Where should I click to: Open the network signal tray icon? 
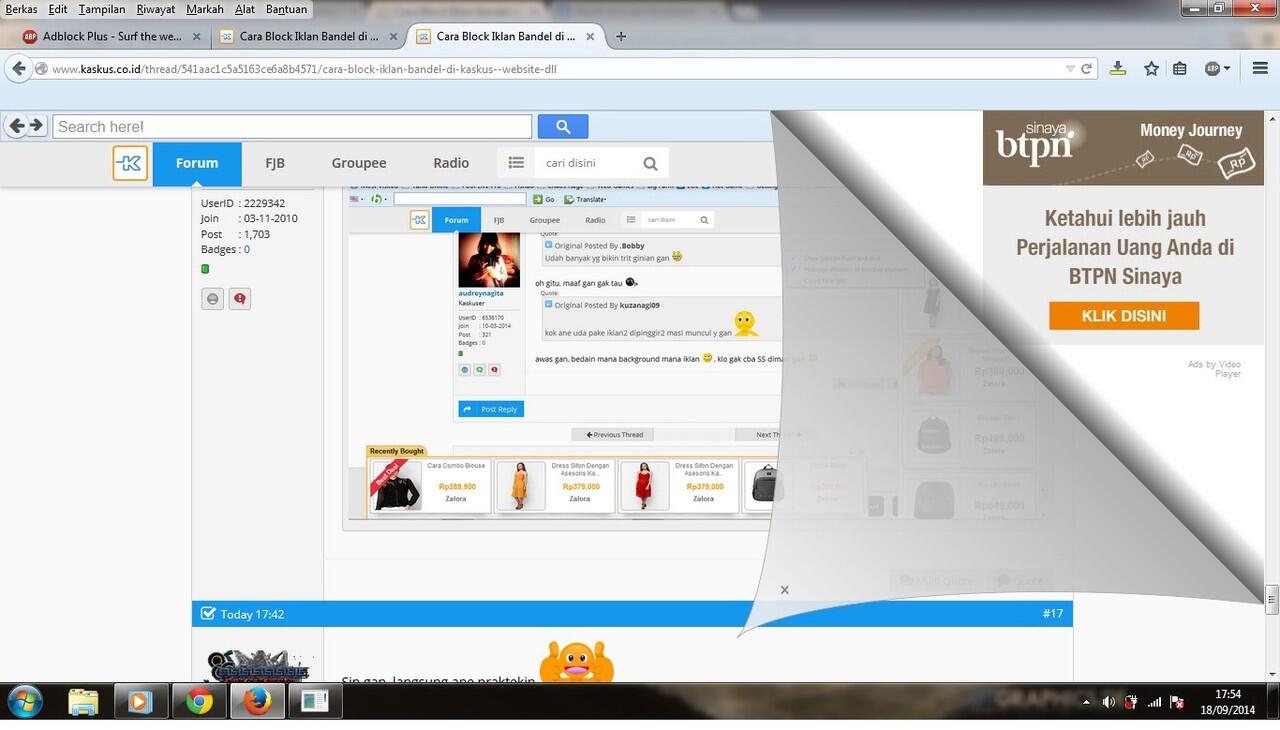tap(1154, 702)
